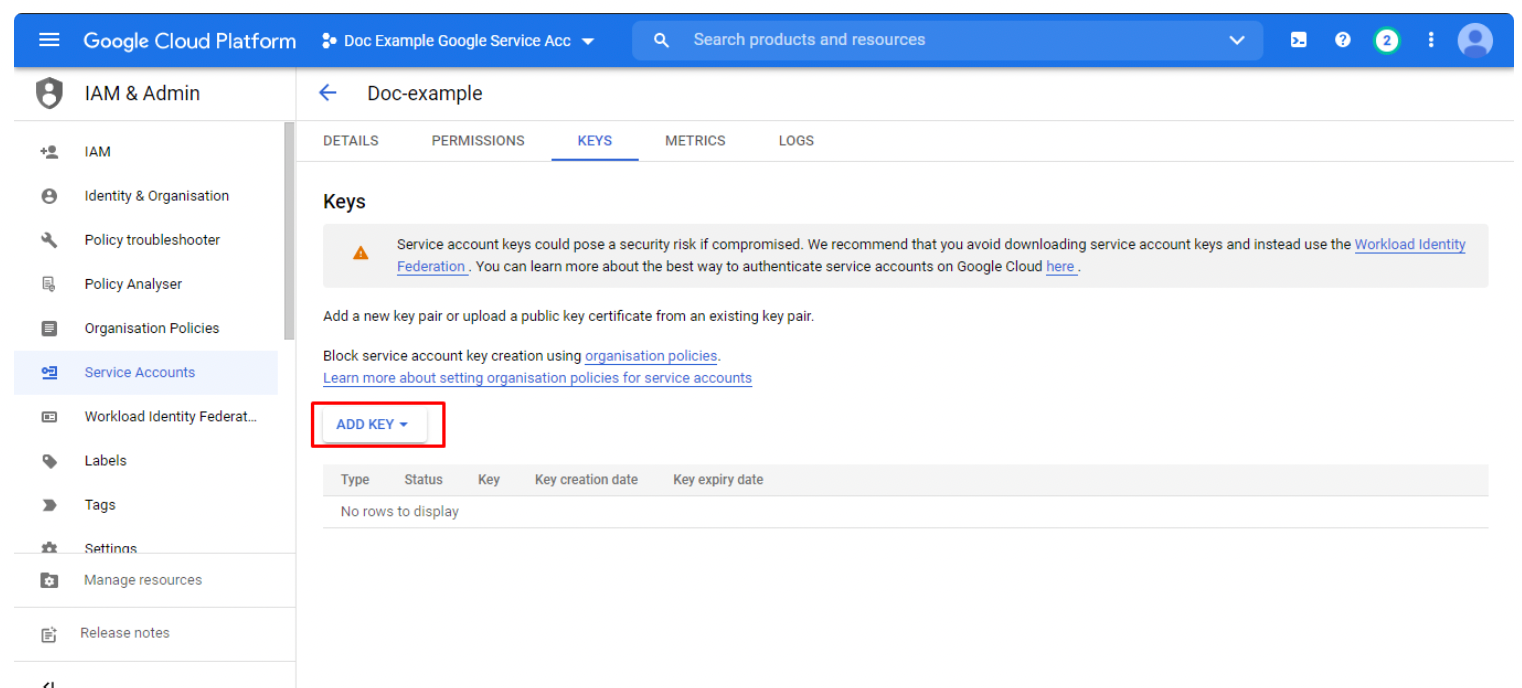The width and height of the screenshot is (1522, 688).
Task: Click the Keys section heading
Action: [x=345, y=202]
